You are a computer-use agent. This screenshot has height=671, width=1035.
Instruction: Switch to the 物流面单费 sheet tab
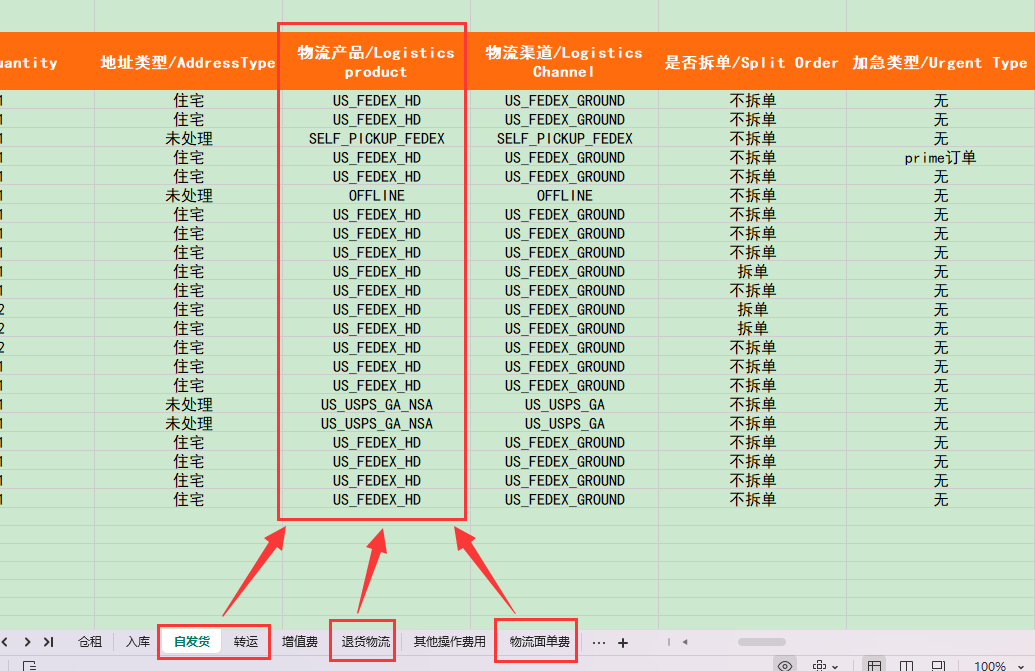coord(539,641)
